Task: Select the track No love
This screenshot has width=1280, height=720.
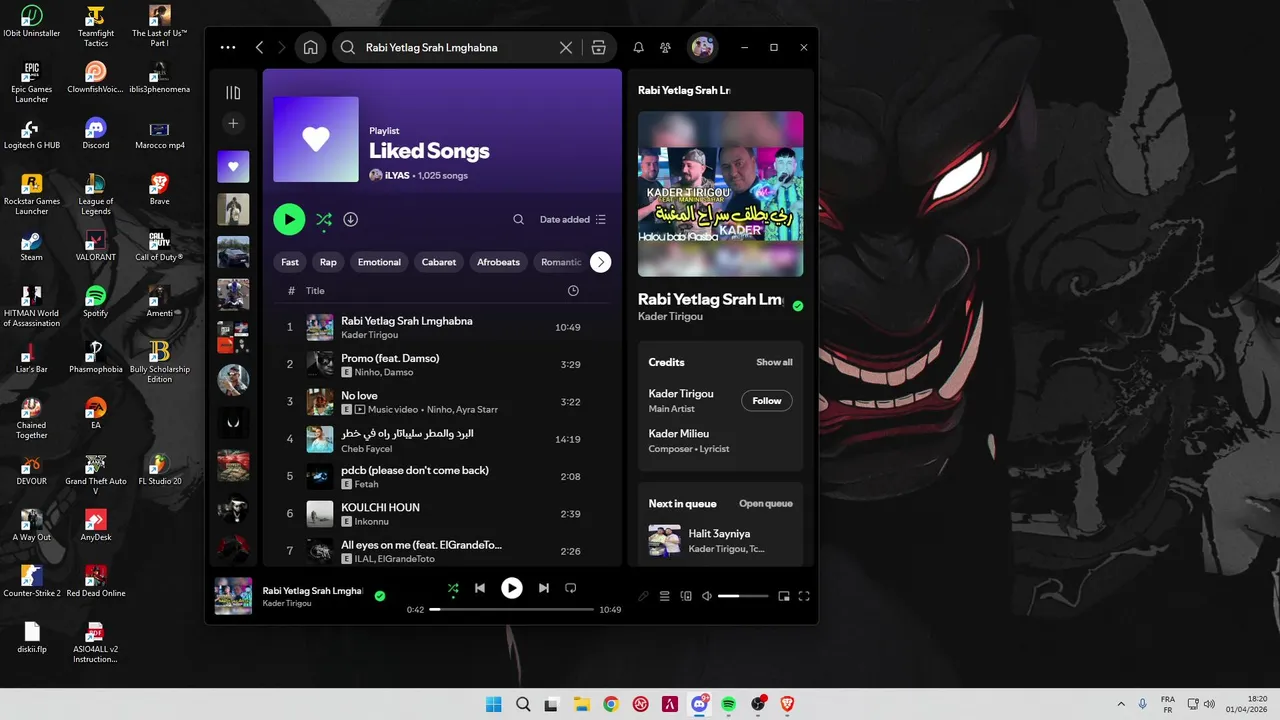Action: click(442, 402)
